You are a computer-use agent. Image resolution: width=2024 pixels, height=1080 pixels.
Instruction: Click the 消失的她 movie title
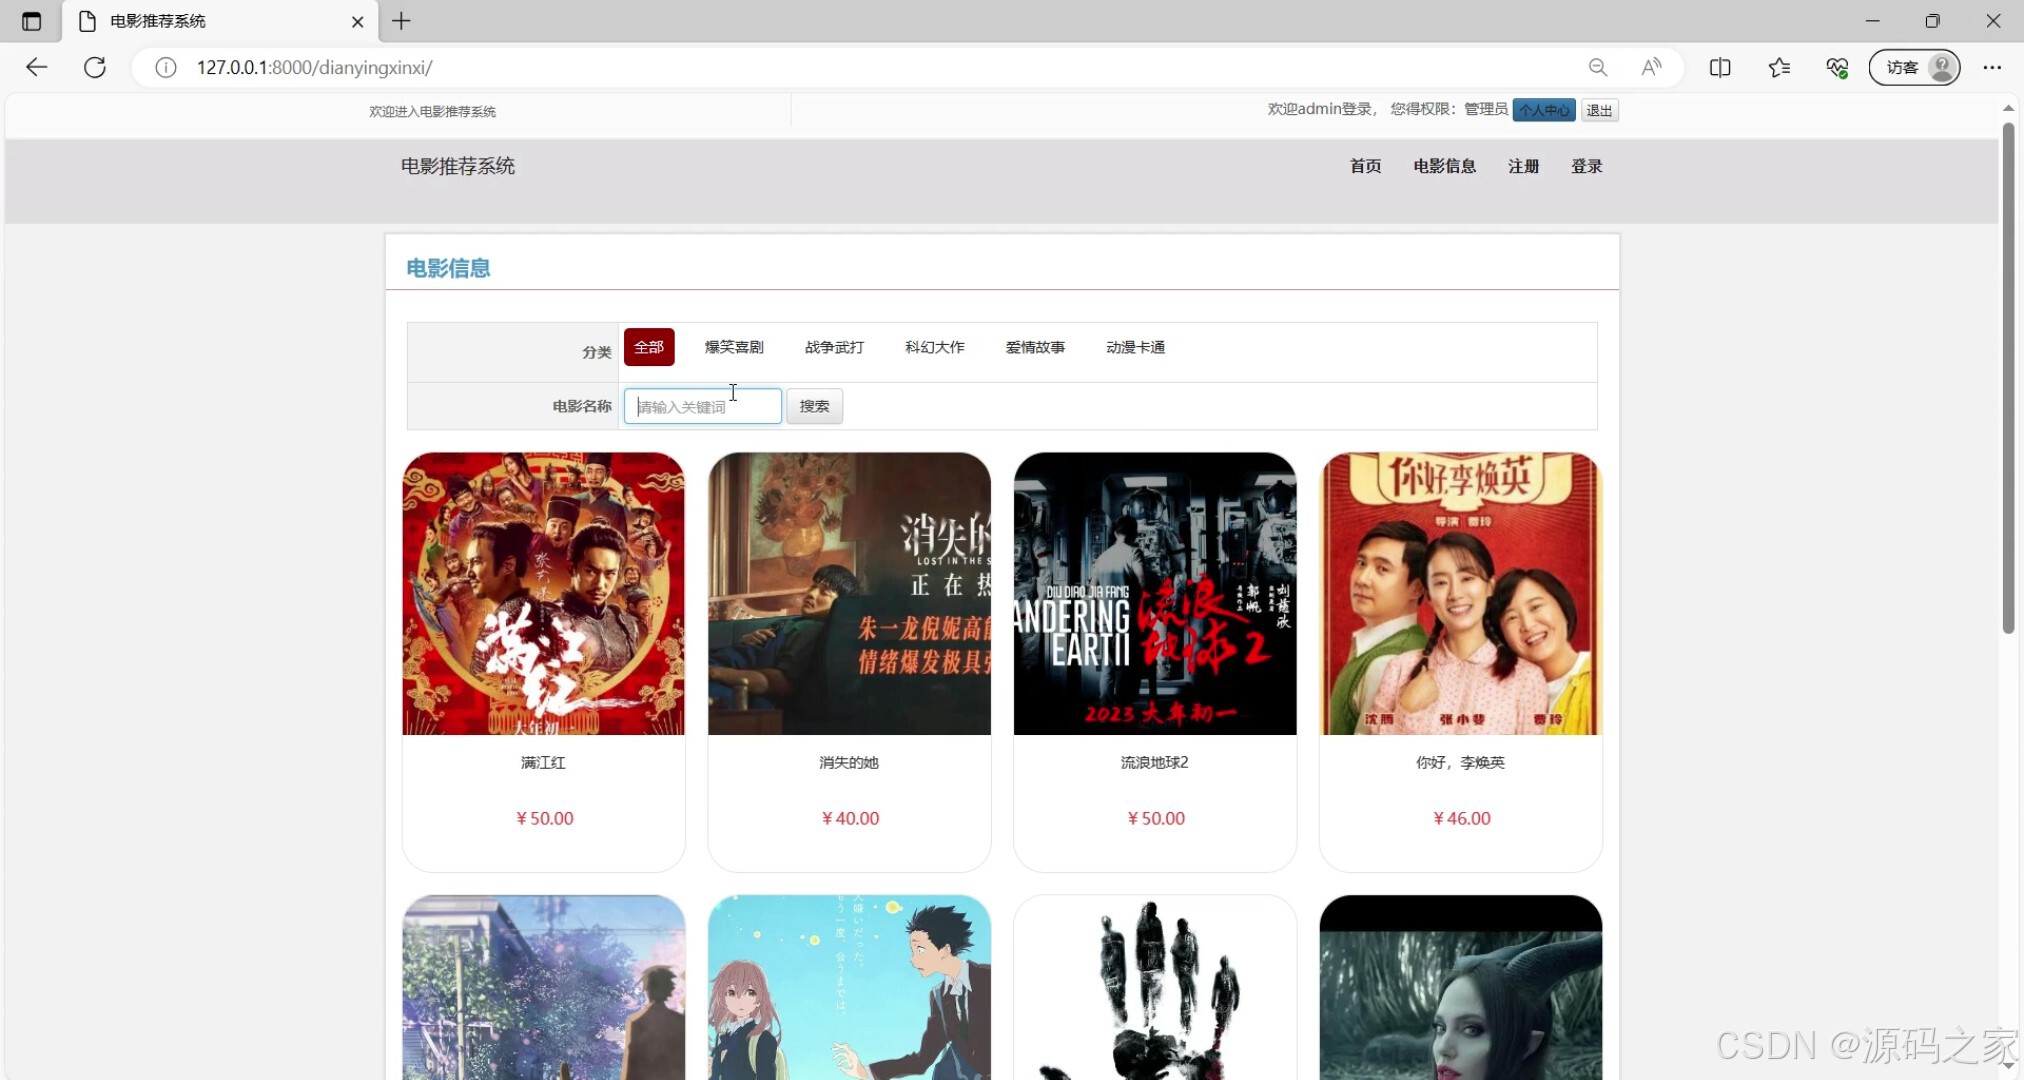849,762
